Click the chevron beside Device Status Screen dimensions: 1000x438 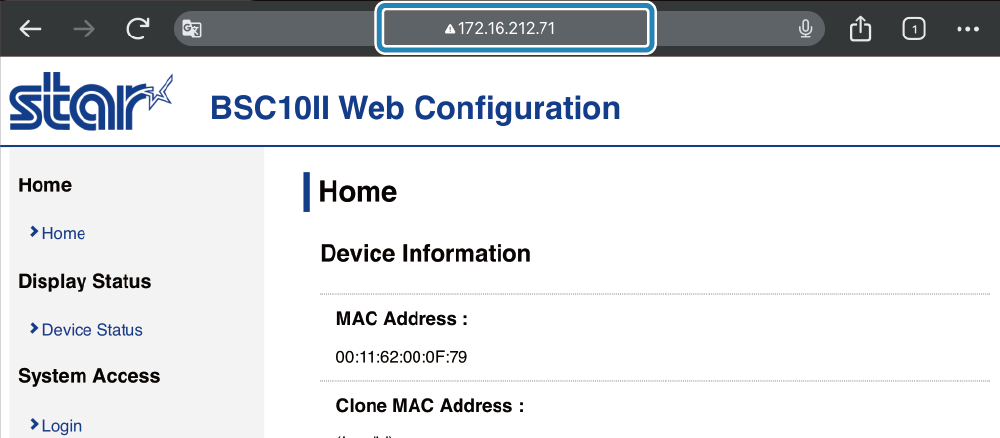point(35,328)
